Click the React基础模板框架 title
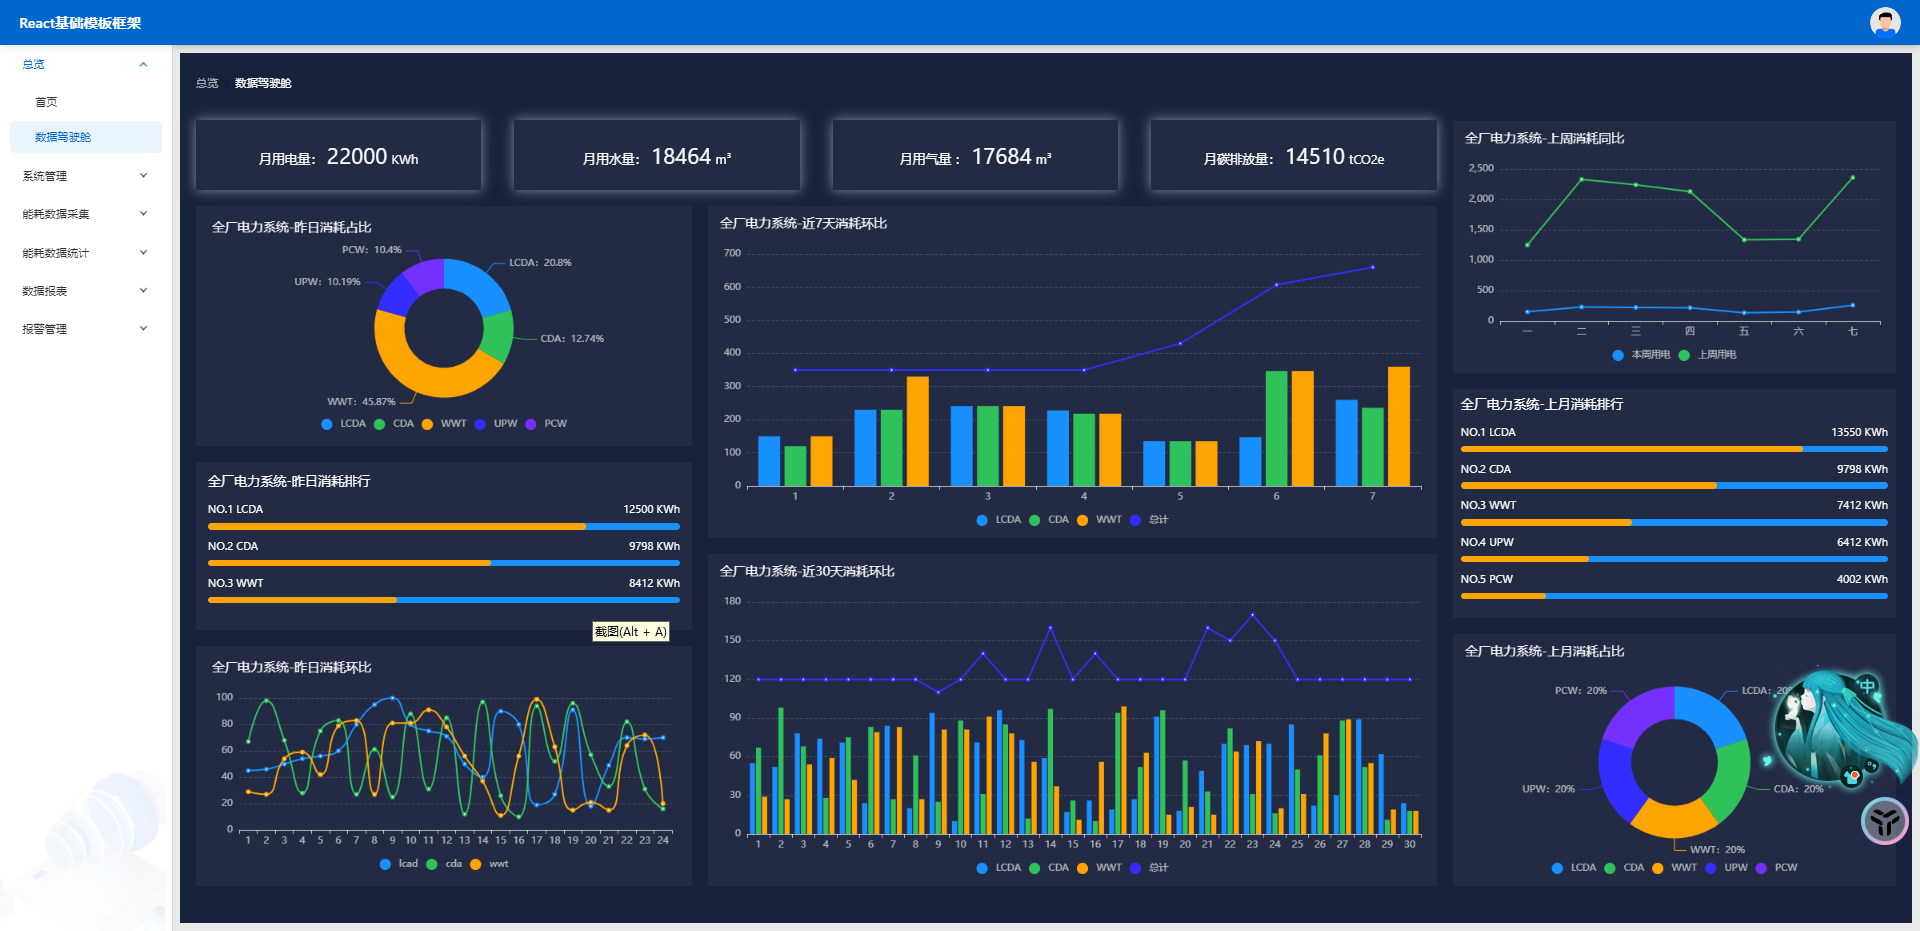1920x931 pixels. [x=80, y=23]
